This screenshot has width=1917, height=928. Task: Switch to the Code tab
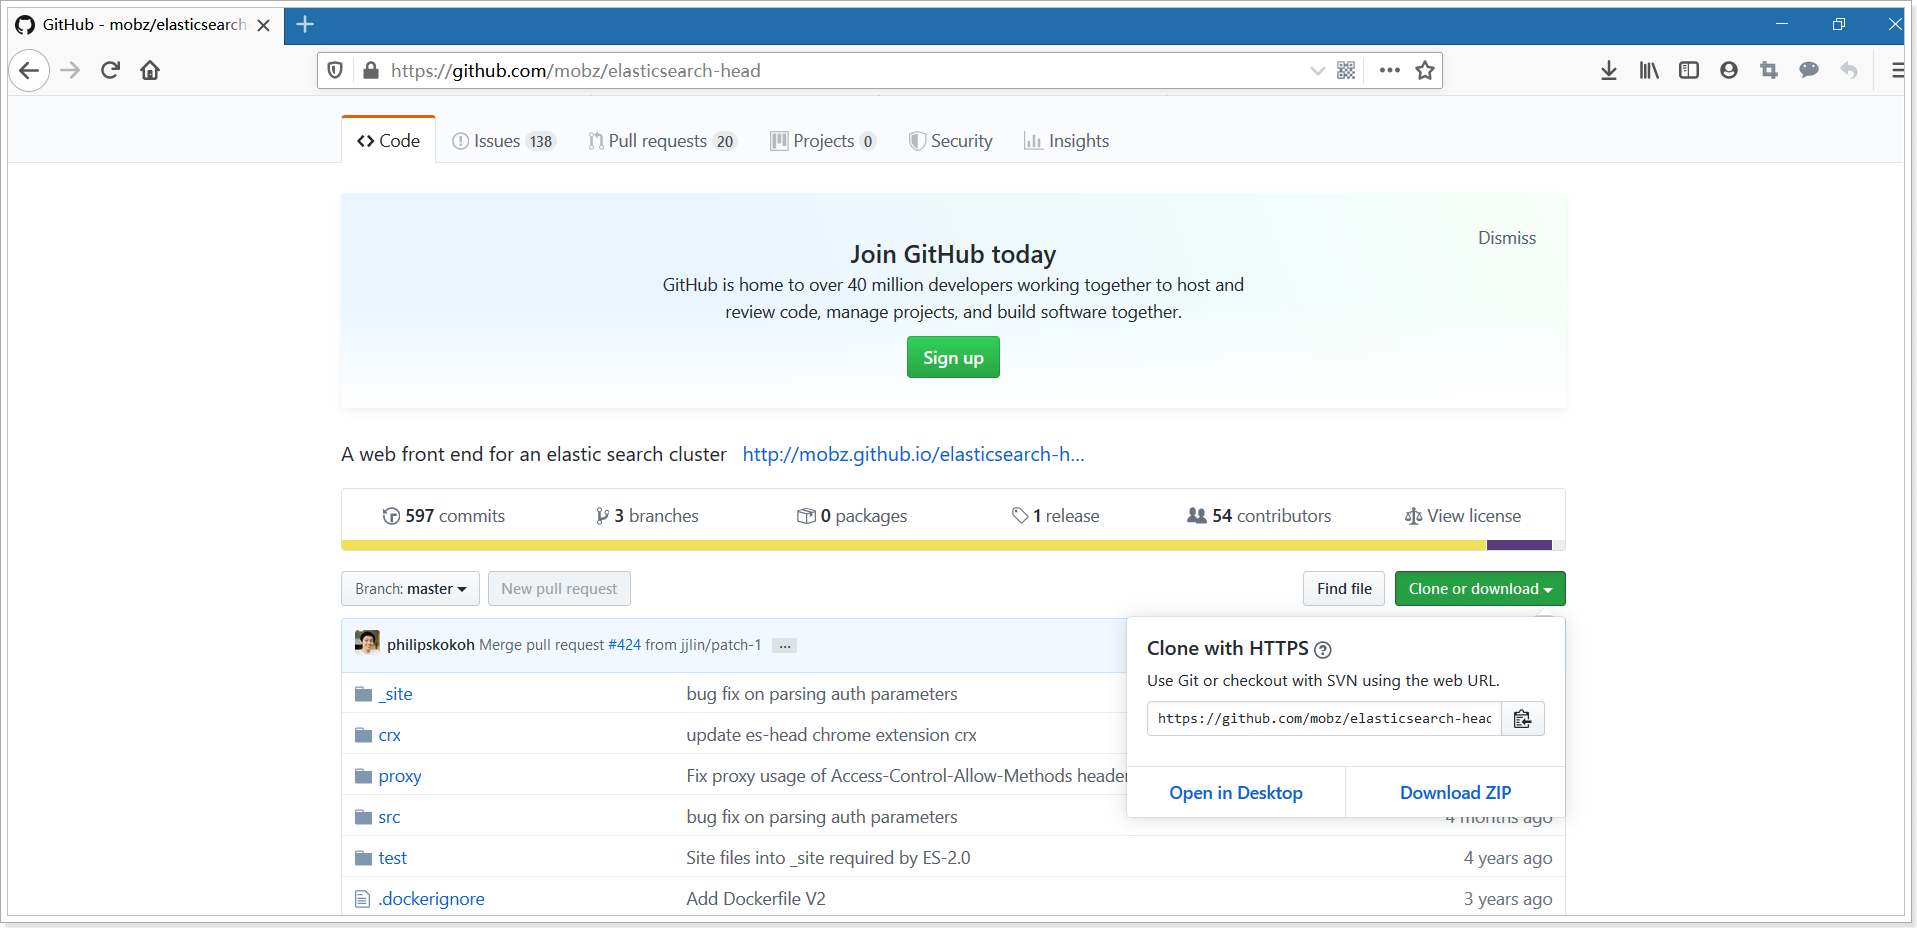point(388,141)
